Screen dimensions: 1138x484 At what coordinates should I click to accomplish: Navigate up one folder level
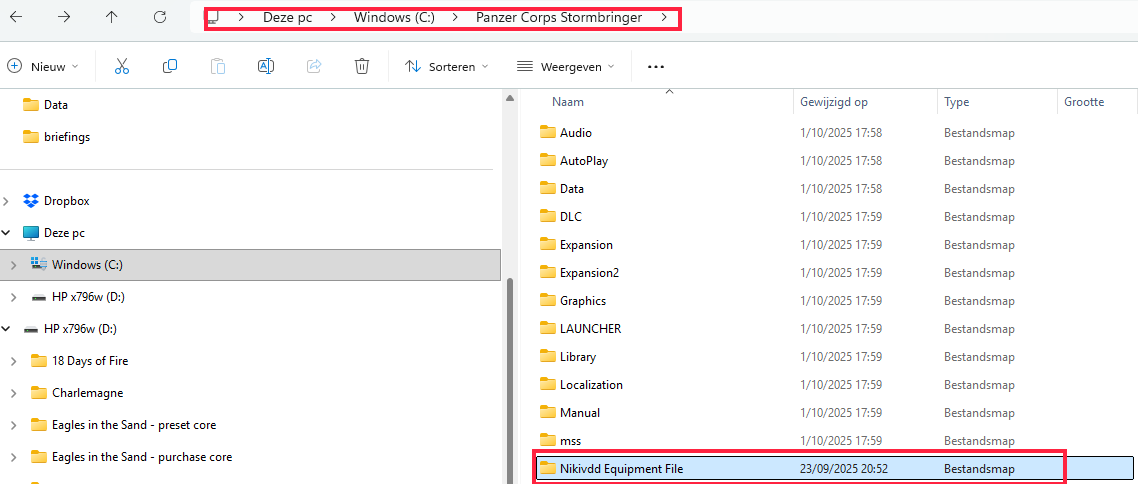pyautogui.click(x=112, y=17)
